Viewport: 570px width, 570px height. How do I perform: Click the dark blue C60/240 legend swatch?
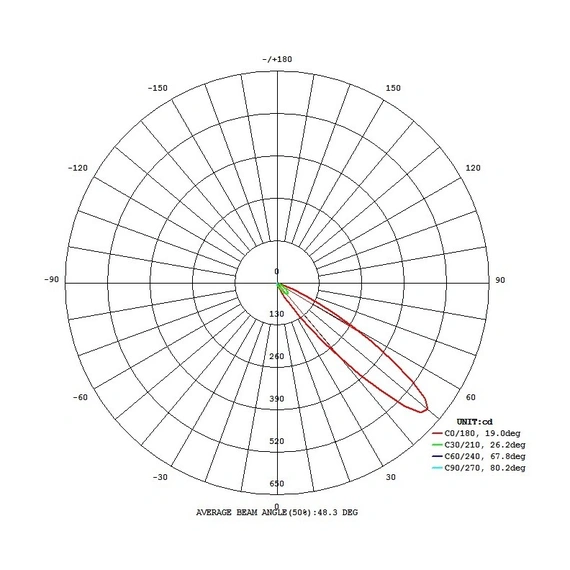[x=437, y=456]
